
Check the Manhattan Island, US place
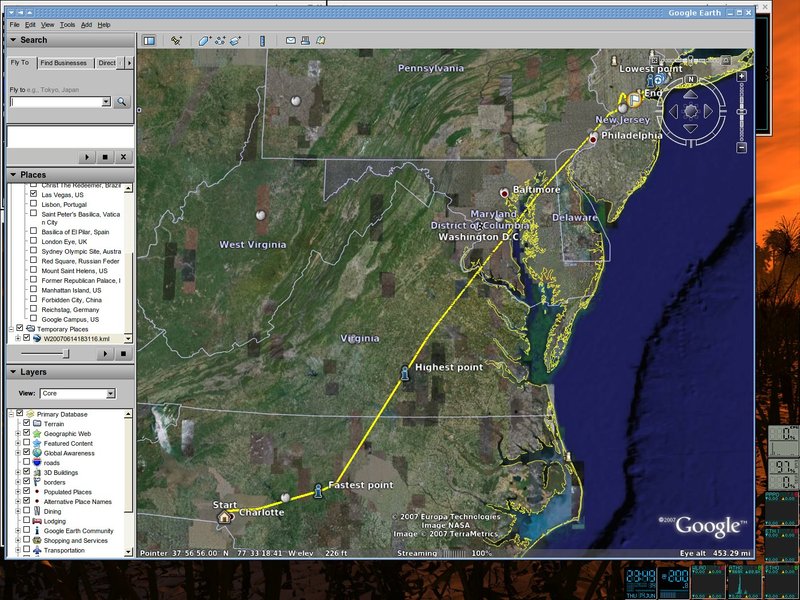tap(34, 289)
